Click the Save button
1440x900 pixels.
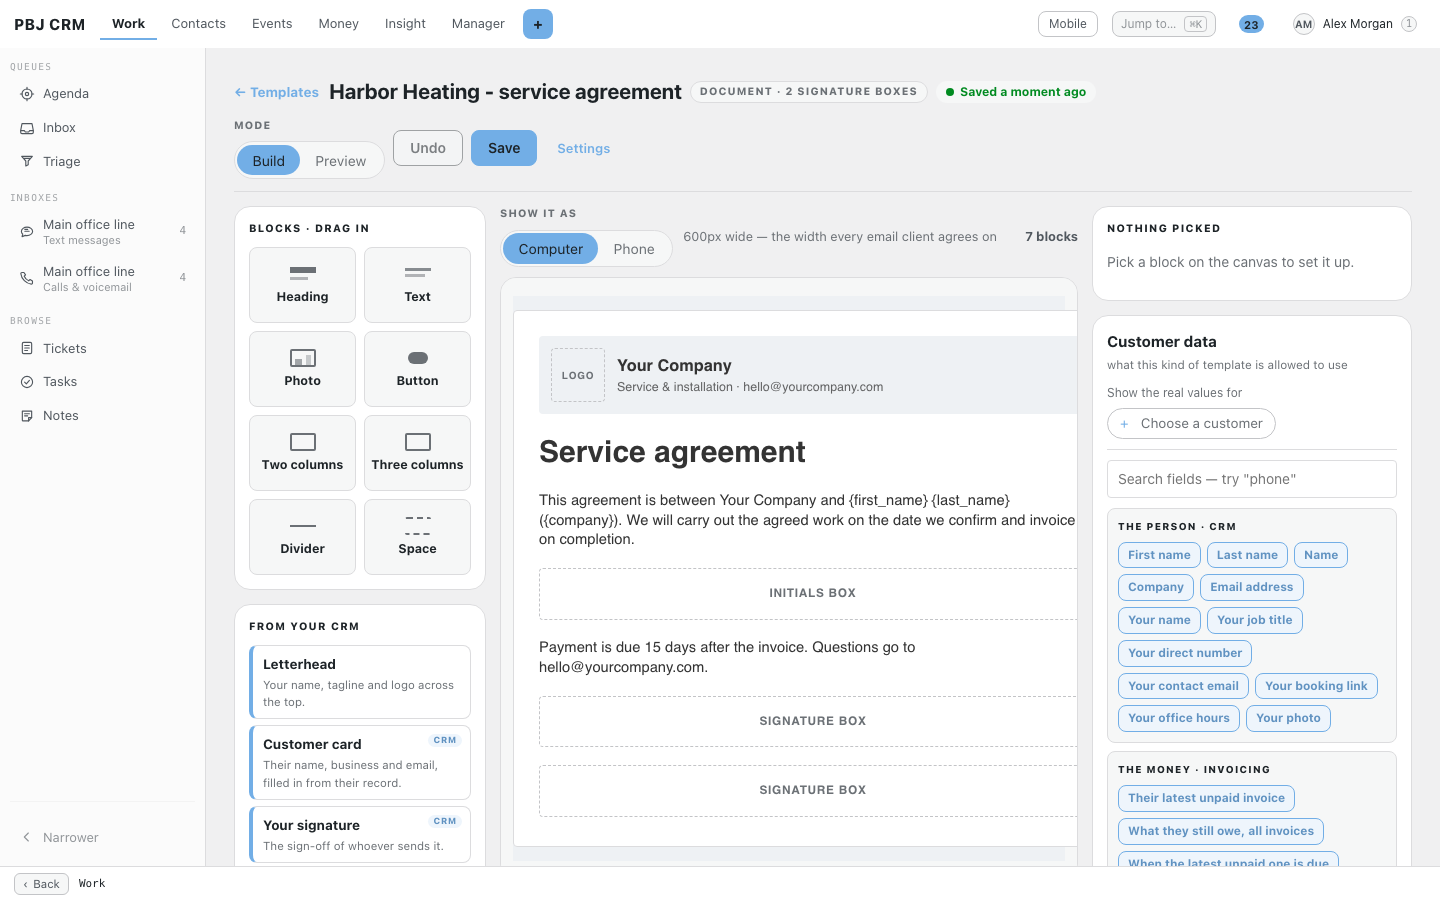tap(504, 148)
